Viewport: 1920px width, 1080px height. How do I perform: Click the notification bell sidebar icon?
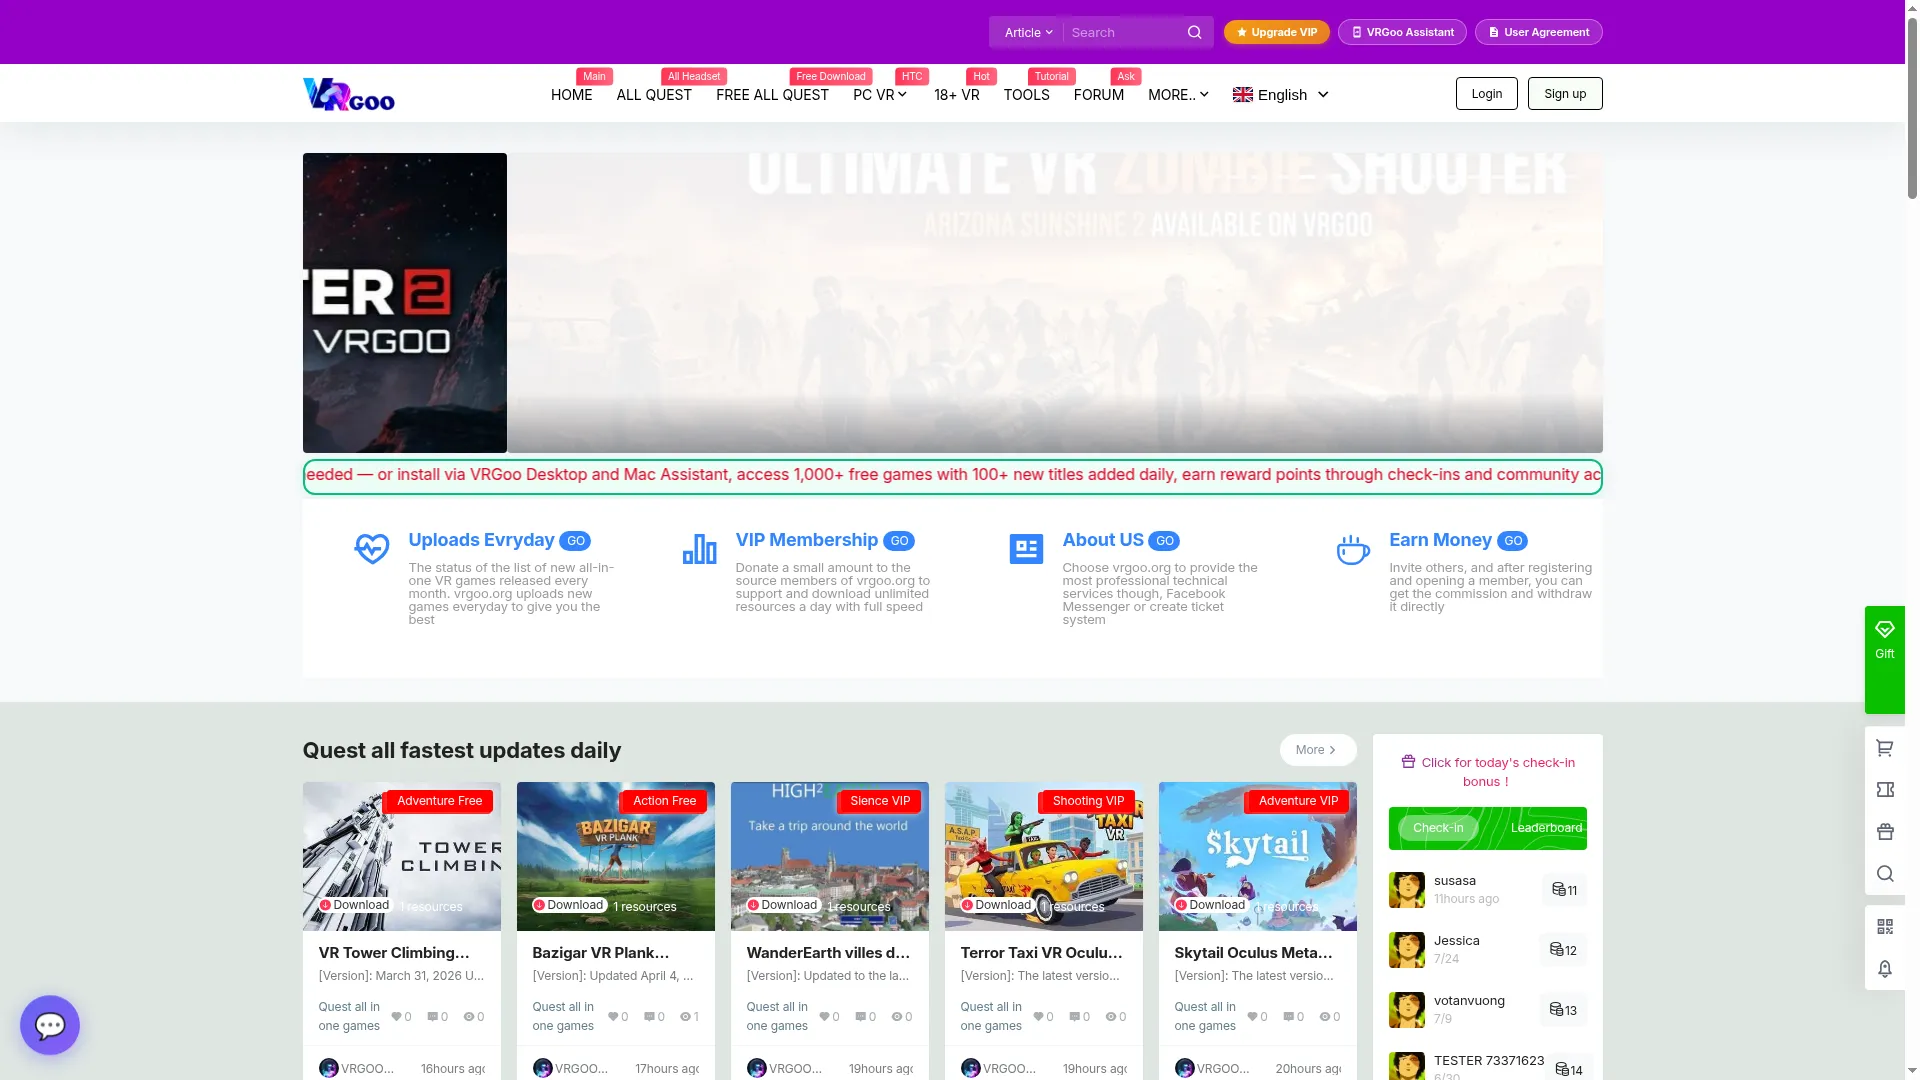pyautogui.click(x=1885, y=969)
